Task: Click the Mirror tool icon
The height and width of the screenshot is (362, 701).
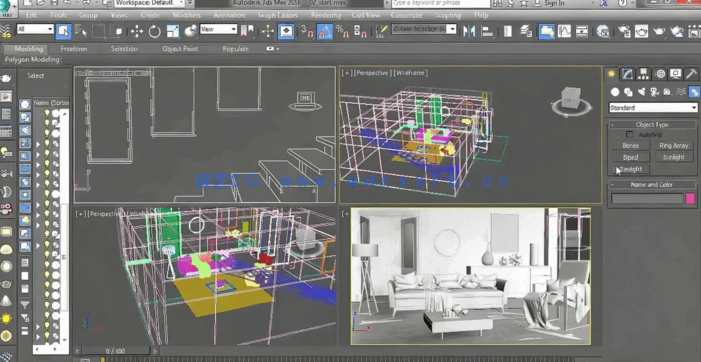Action: 469,31
